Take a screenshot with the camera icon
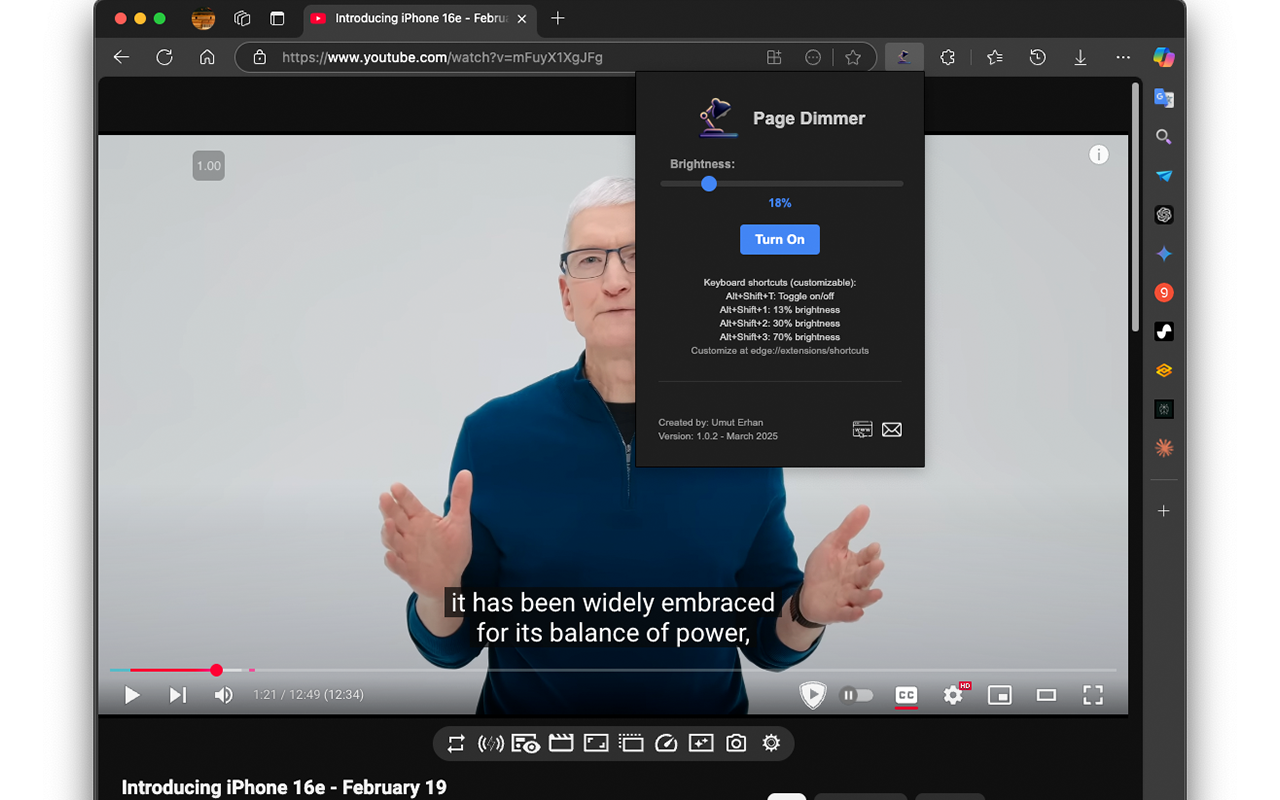The width and height of the screenshot is (1280, 800). click(736, 743)
